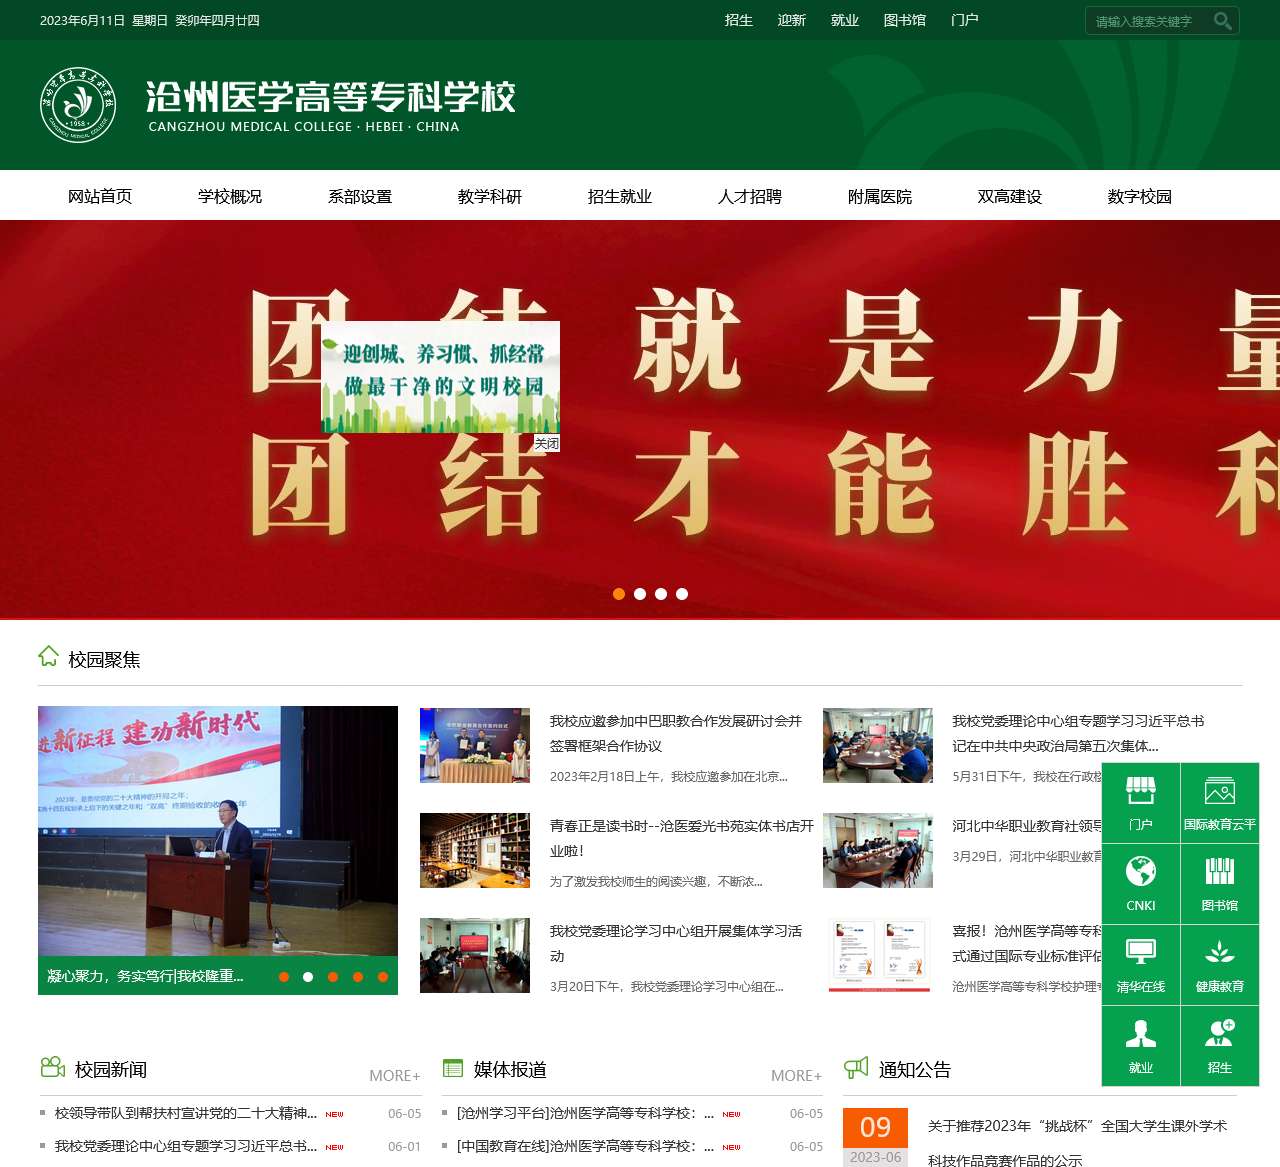Show the first banner slide dot
1280x1167 pixels.
tap(619, 594)
